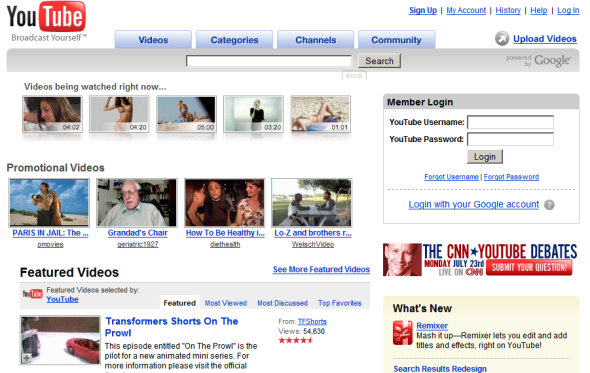Click the Forgot Password link
Viewport: 590px width, 373px height.
tap(511, 177)
